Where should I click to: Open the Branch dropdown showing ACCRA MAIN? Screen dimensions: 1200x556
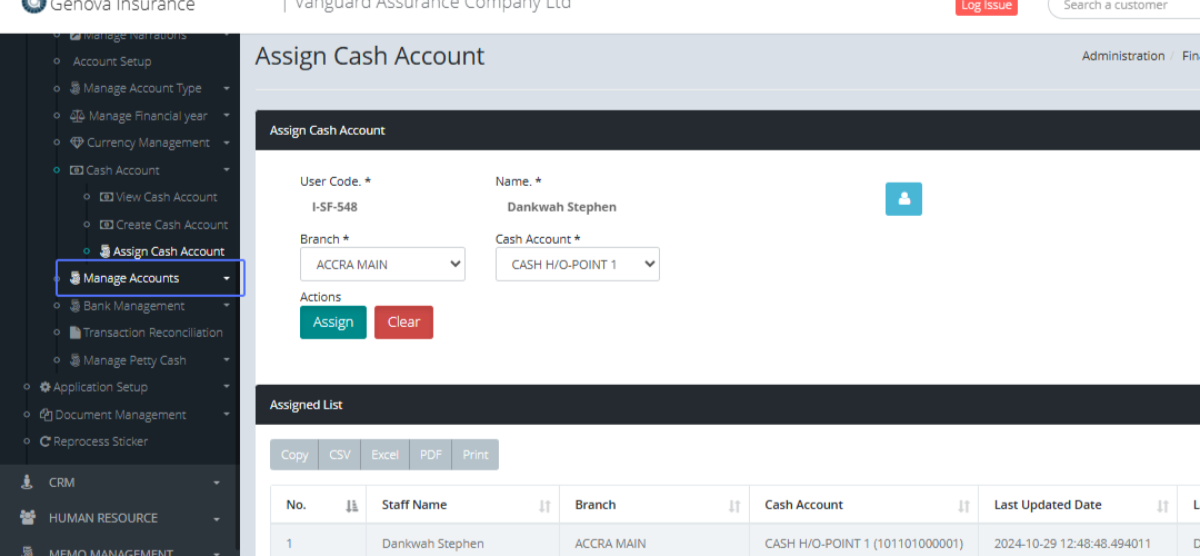tap(382, 265)
